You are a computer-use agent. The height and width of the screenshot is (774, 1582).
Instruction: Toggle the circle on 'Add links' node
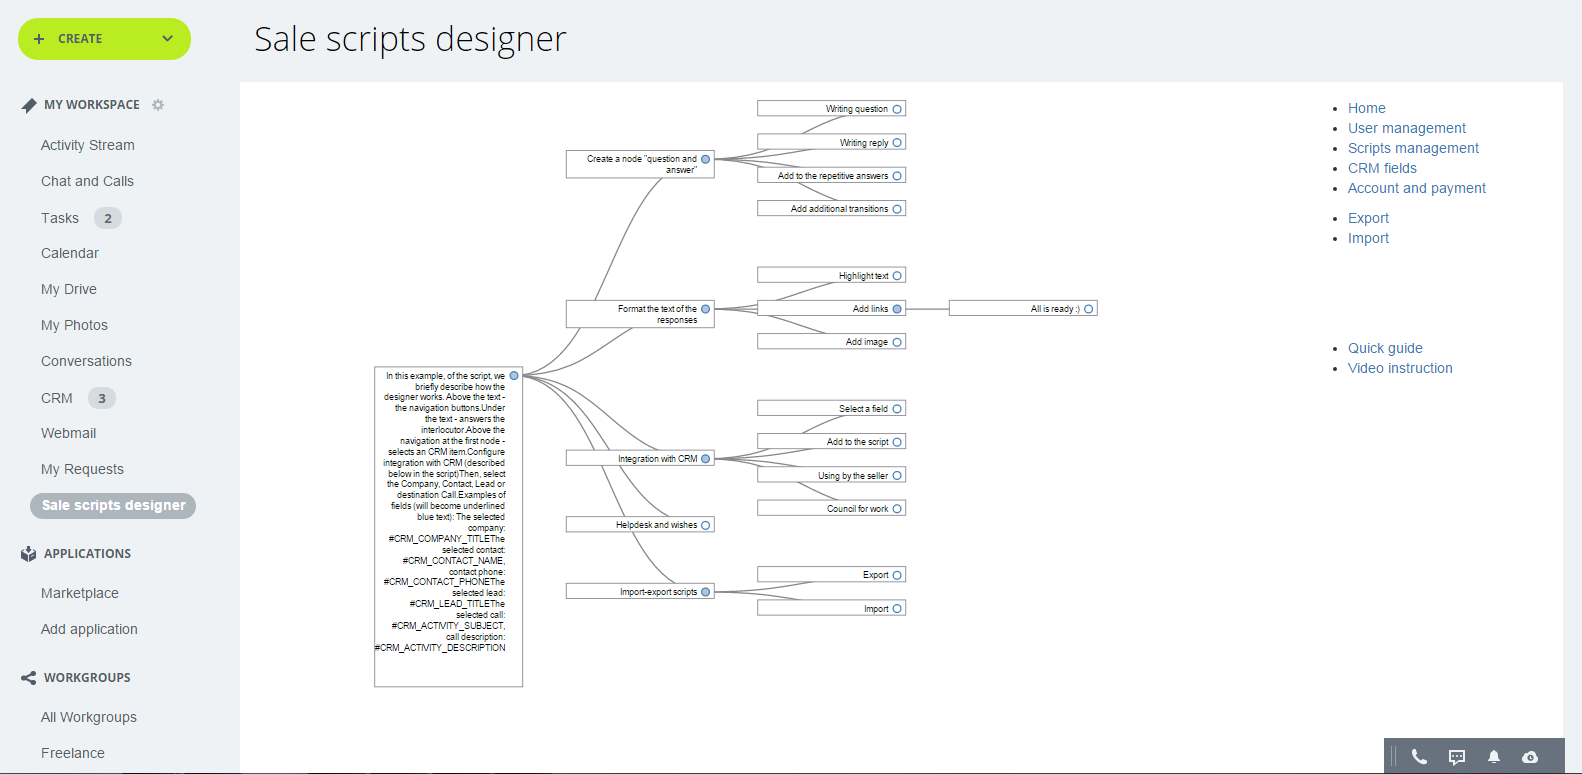[x=897, y=309]
